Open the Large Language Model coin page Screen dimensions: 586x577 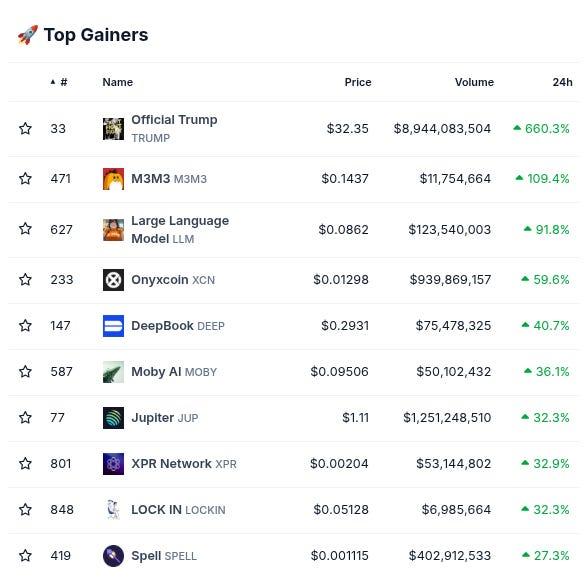coord(180,229)
